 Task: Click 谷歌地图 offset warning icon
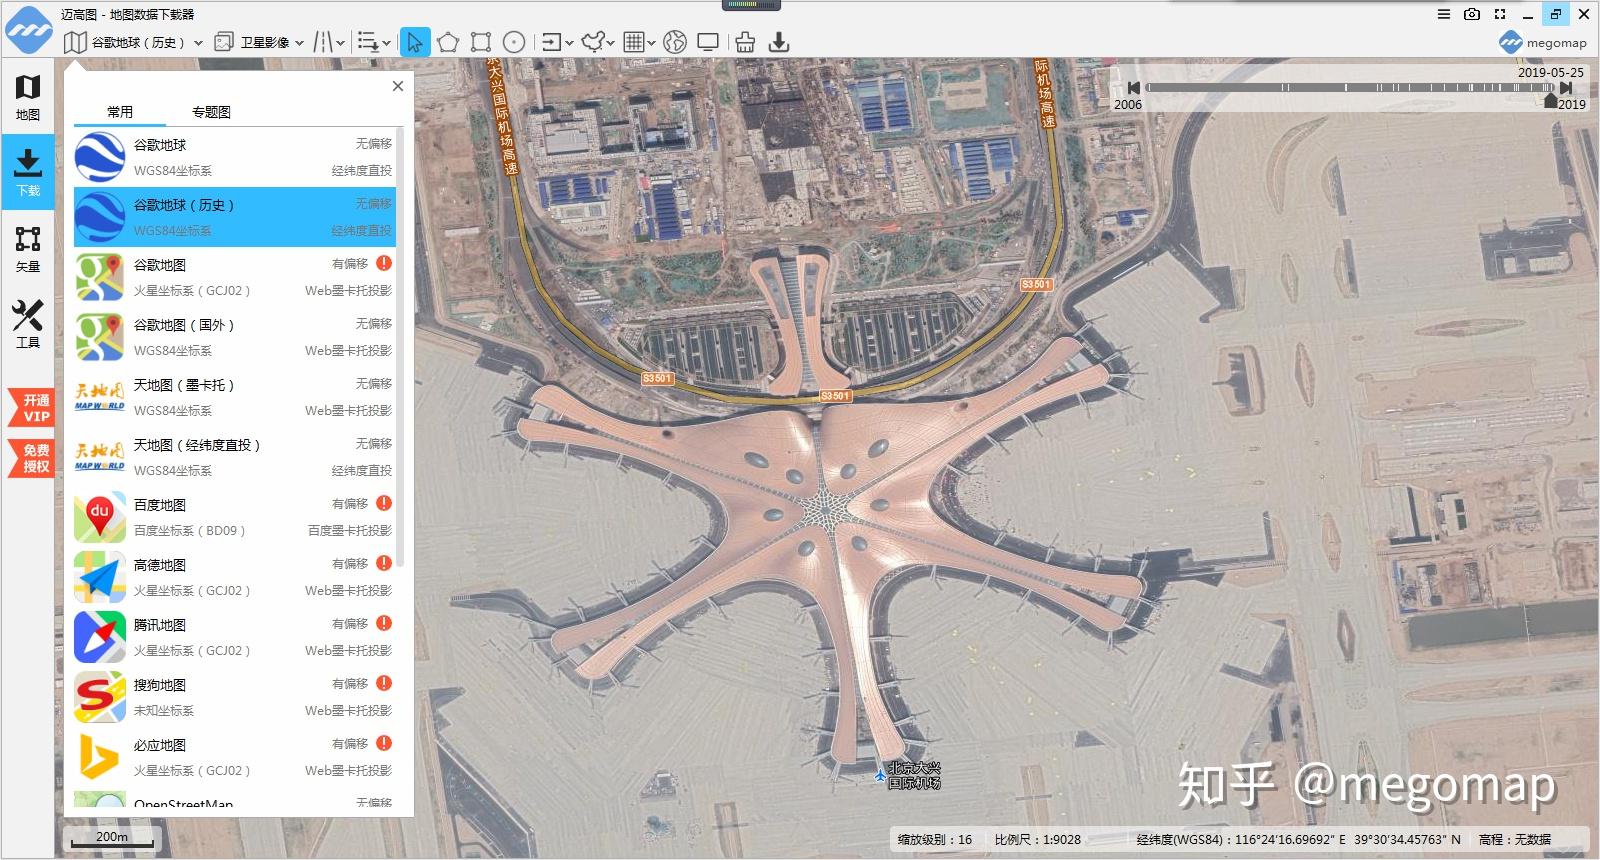(x=384, y=263)
